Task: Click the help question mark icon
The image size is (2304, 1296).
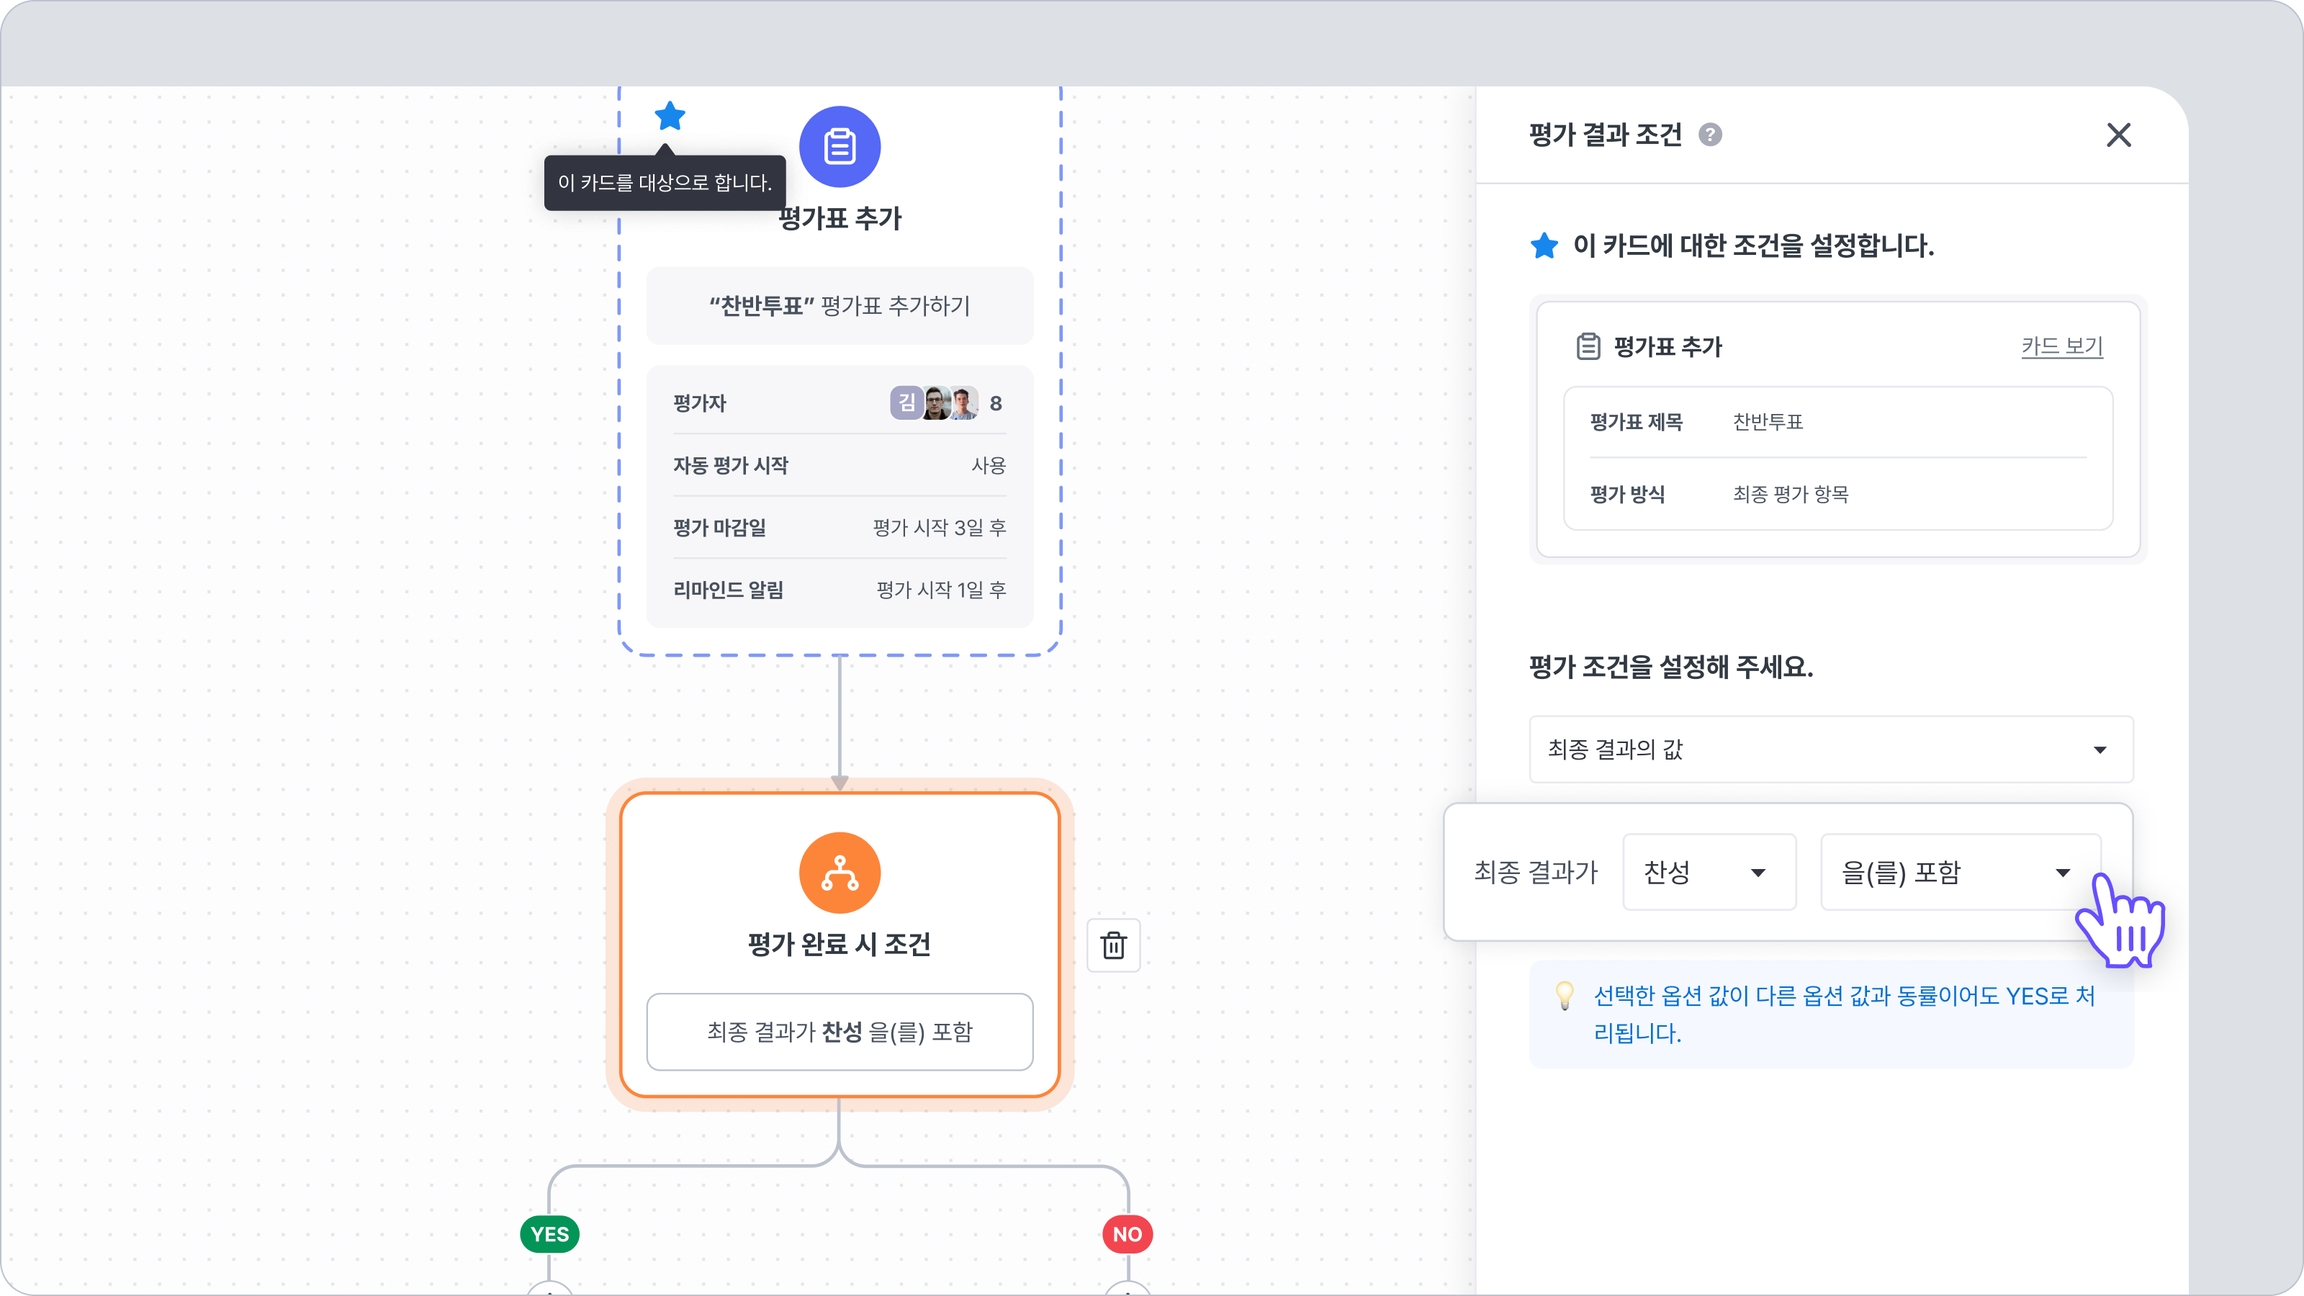Action: click(x=1710, y=134)
